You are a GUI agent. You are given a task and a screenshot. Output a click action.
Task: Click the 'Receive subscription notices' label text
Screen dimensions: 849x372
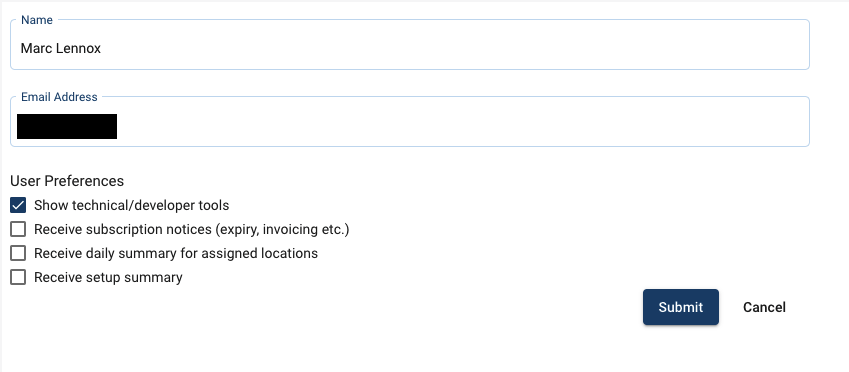pyautogui.click(x=122, y=230)
